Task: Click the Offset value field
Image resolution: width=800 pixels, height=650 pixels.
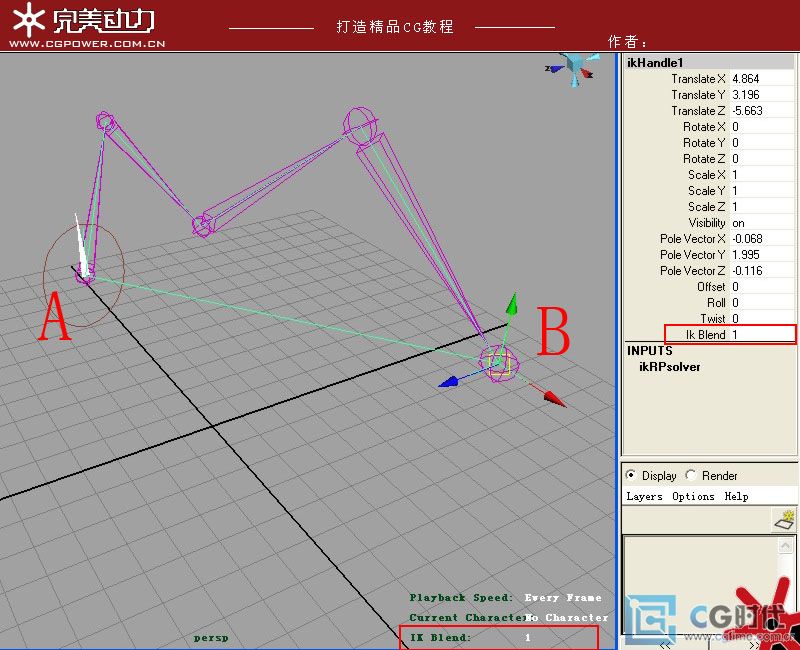Action: [762, 287]
